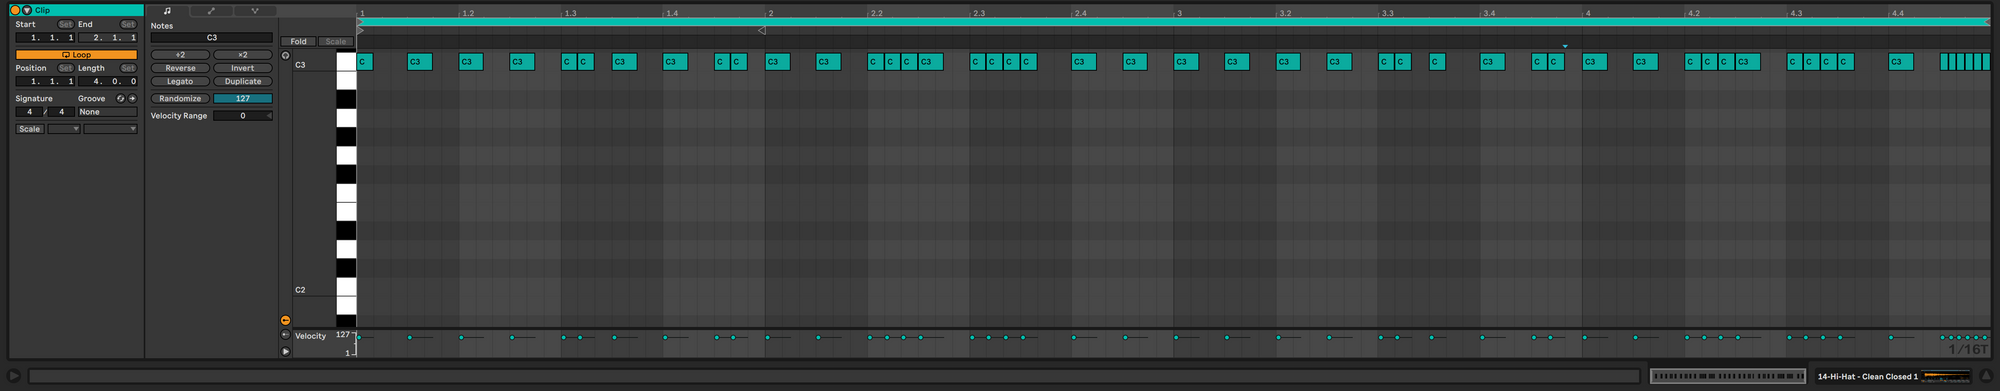Toggle the Scale button in Clip panel
The image size is (2000, 391).
click(30, 129)
